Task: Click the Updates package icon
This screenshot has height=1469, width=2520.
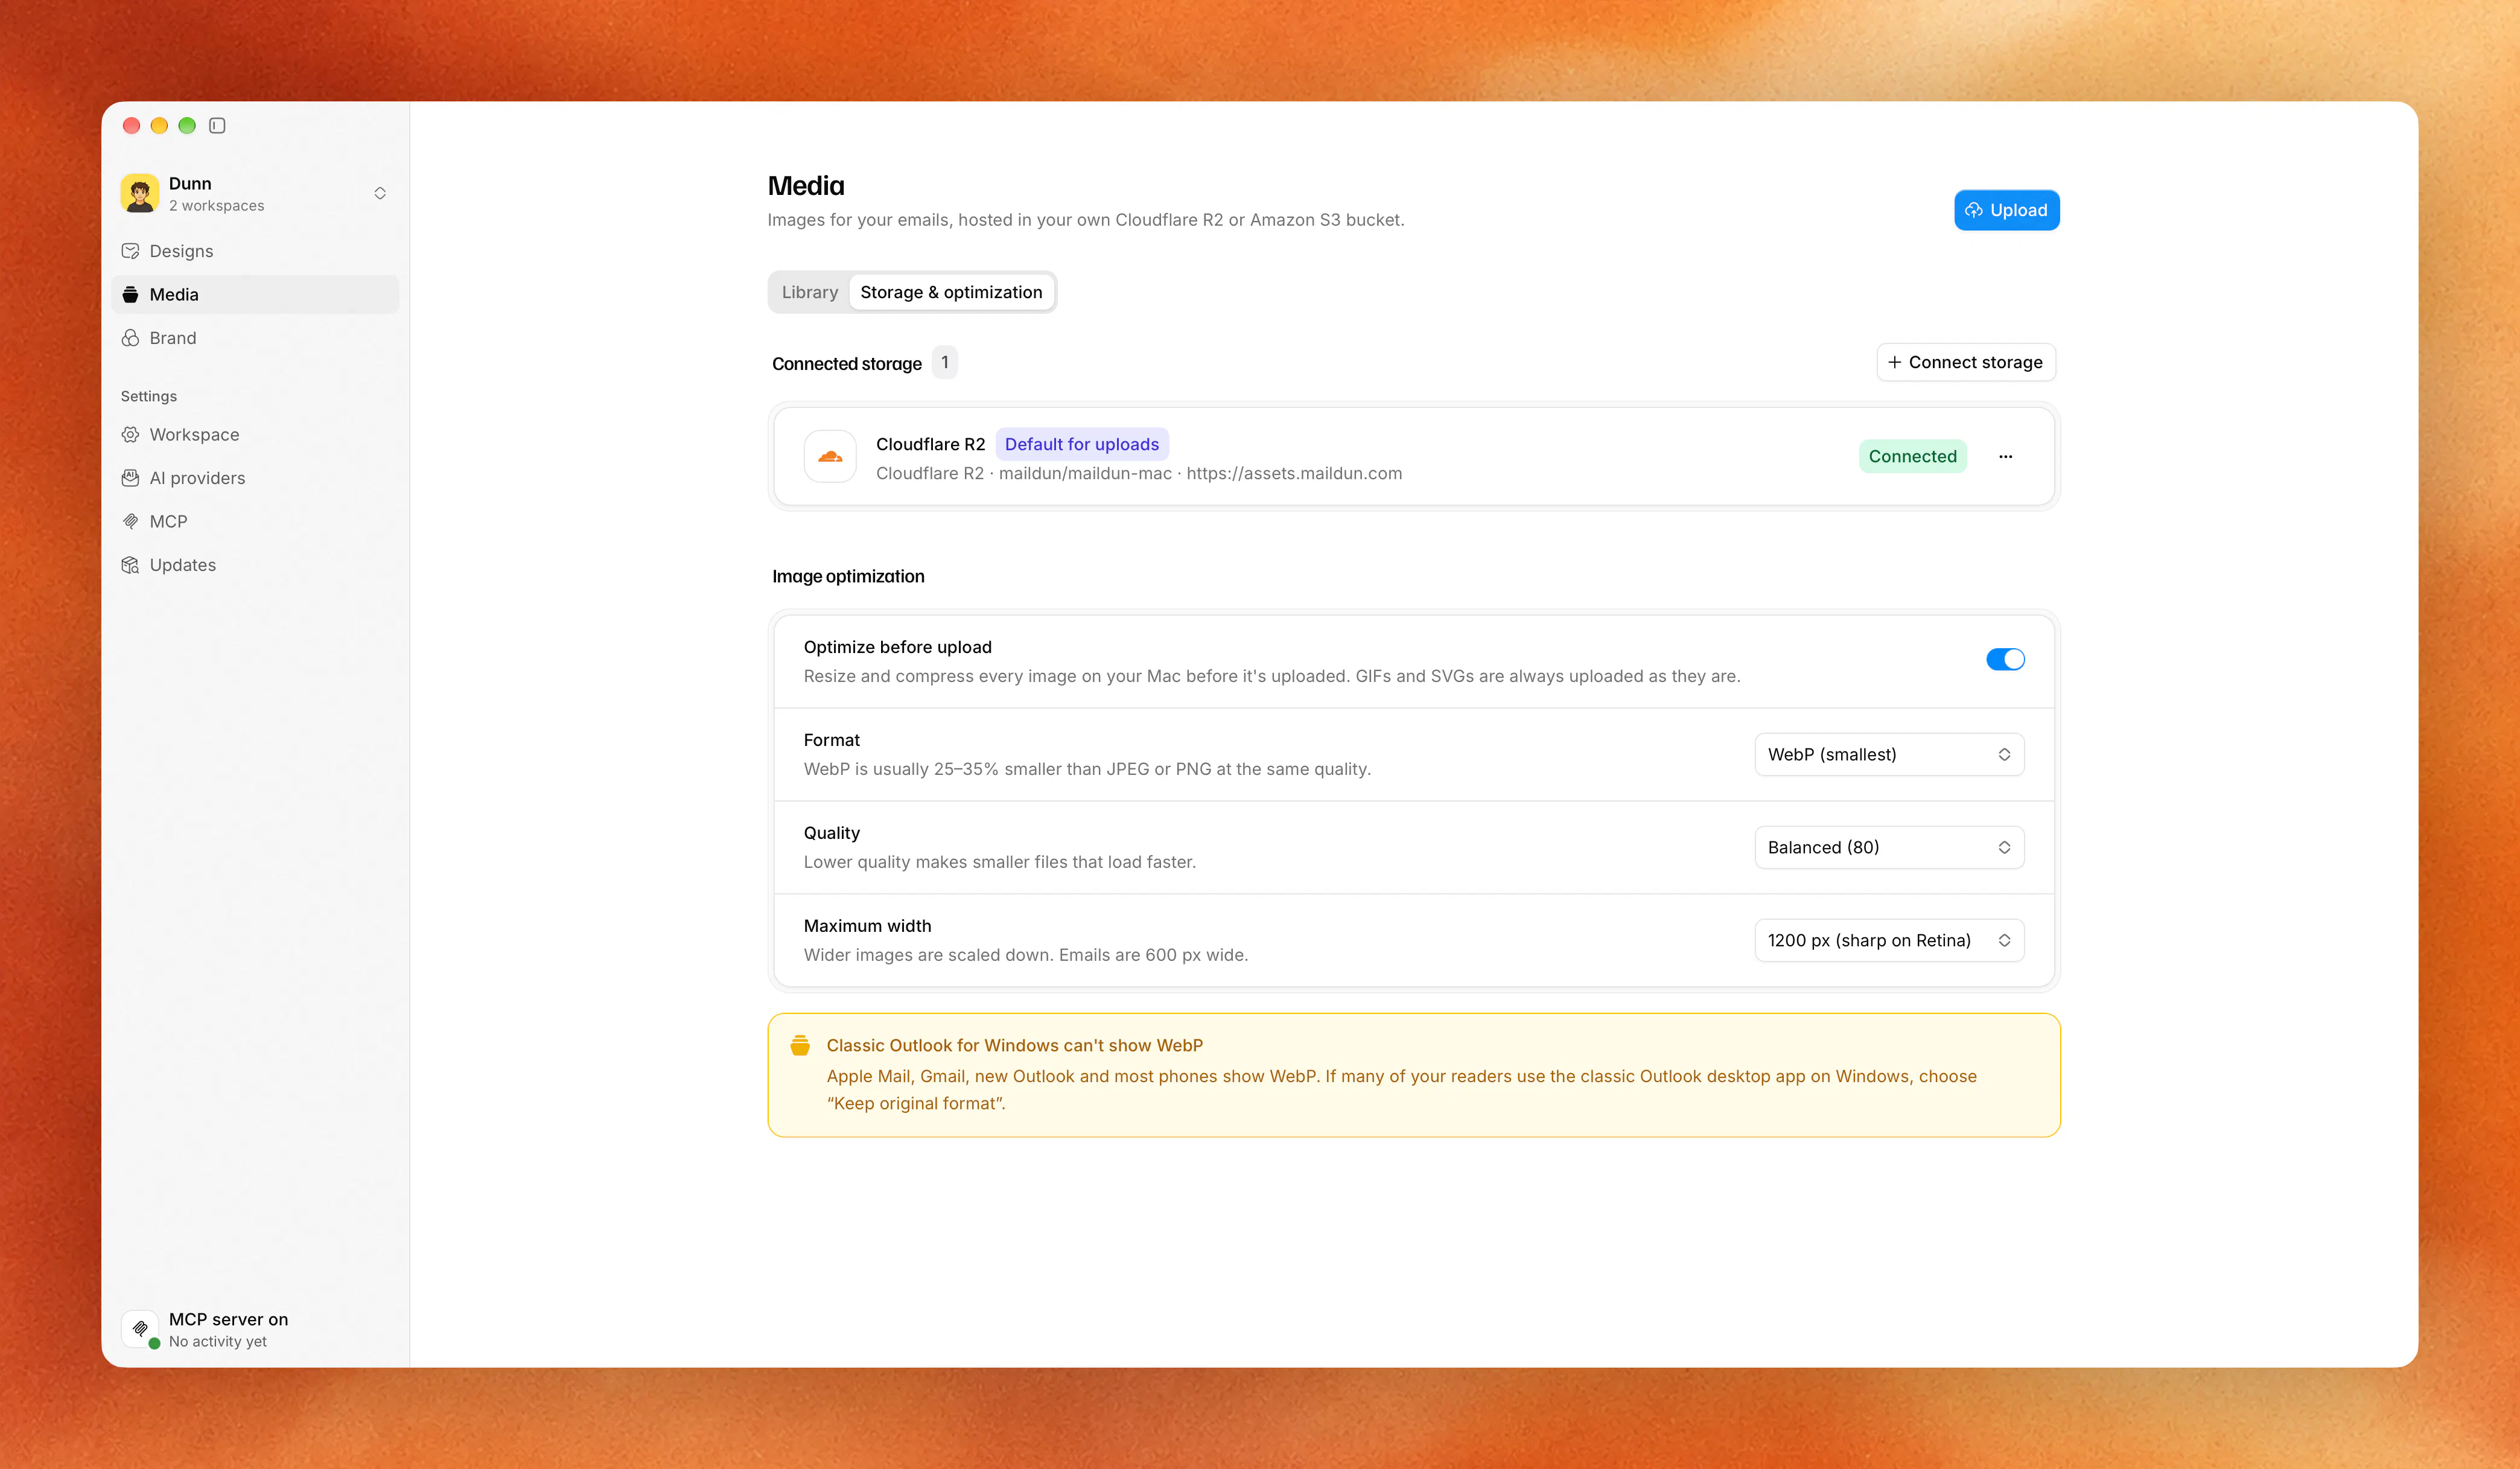Action: coord(130,565)
